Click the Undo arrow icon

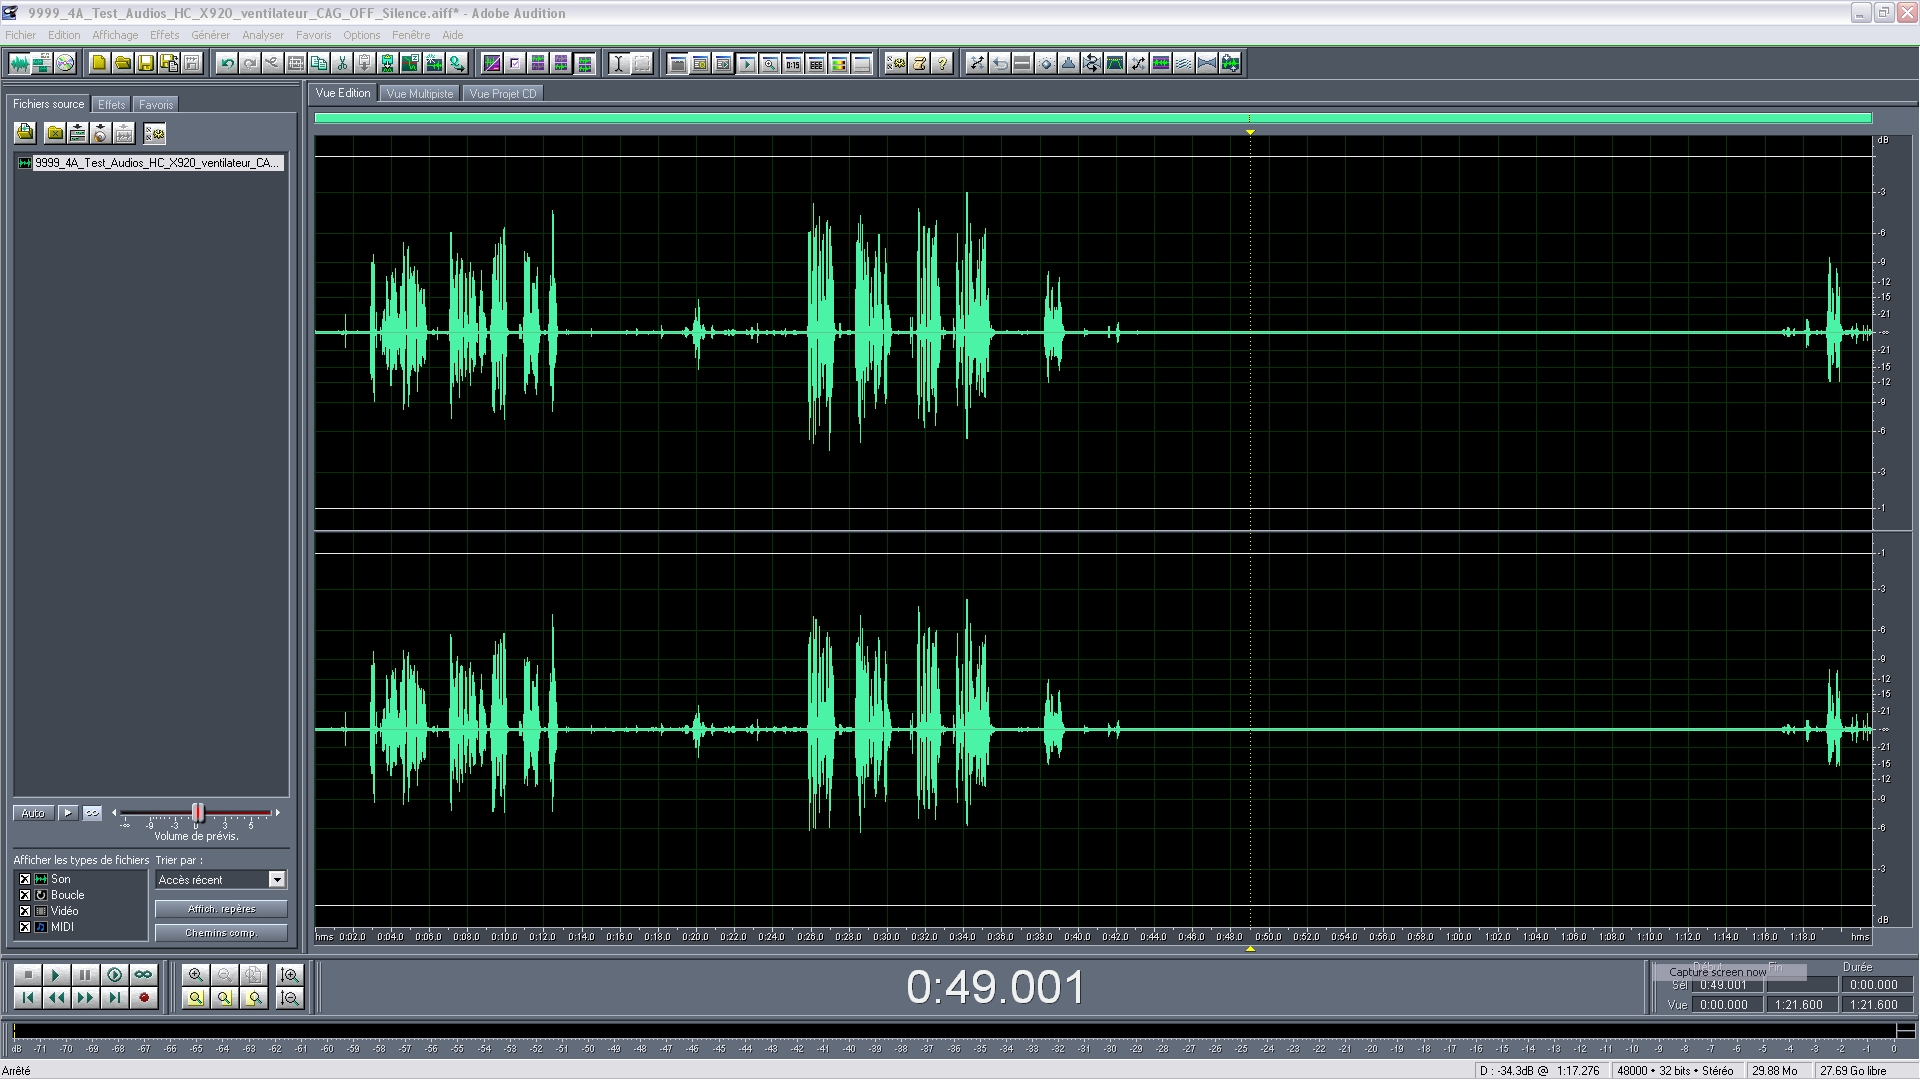point(227,63)
